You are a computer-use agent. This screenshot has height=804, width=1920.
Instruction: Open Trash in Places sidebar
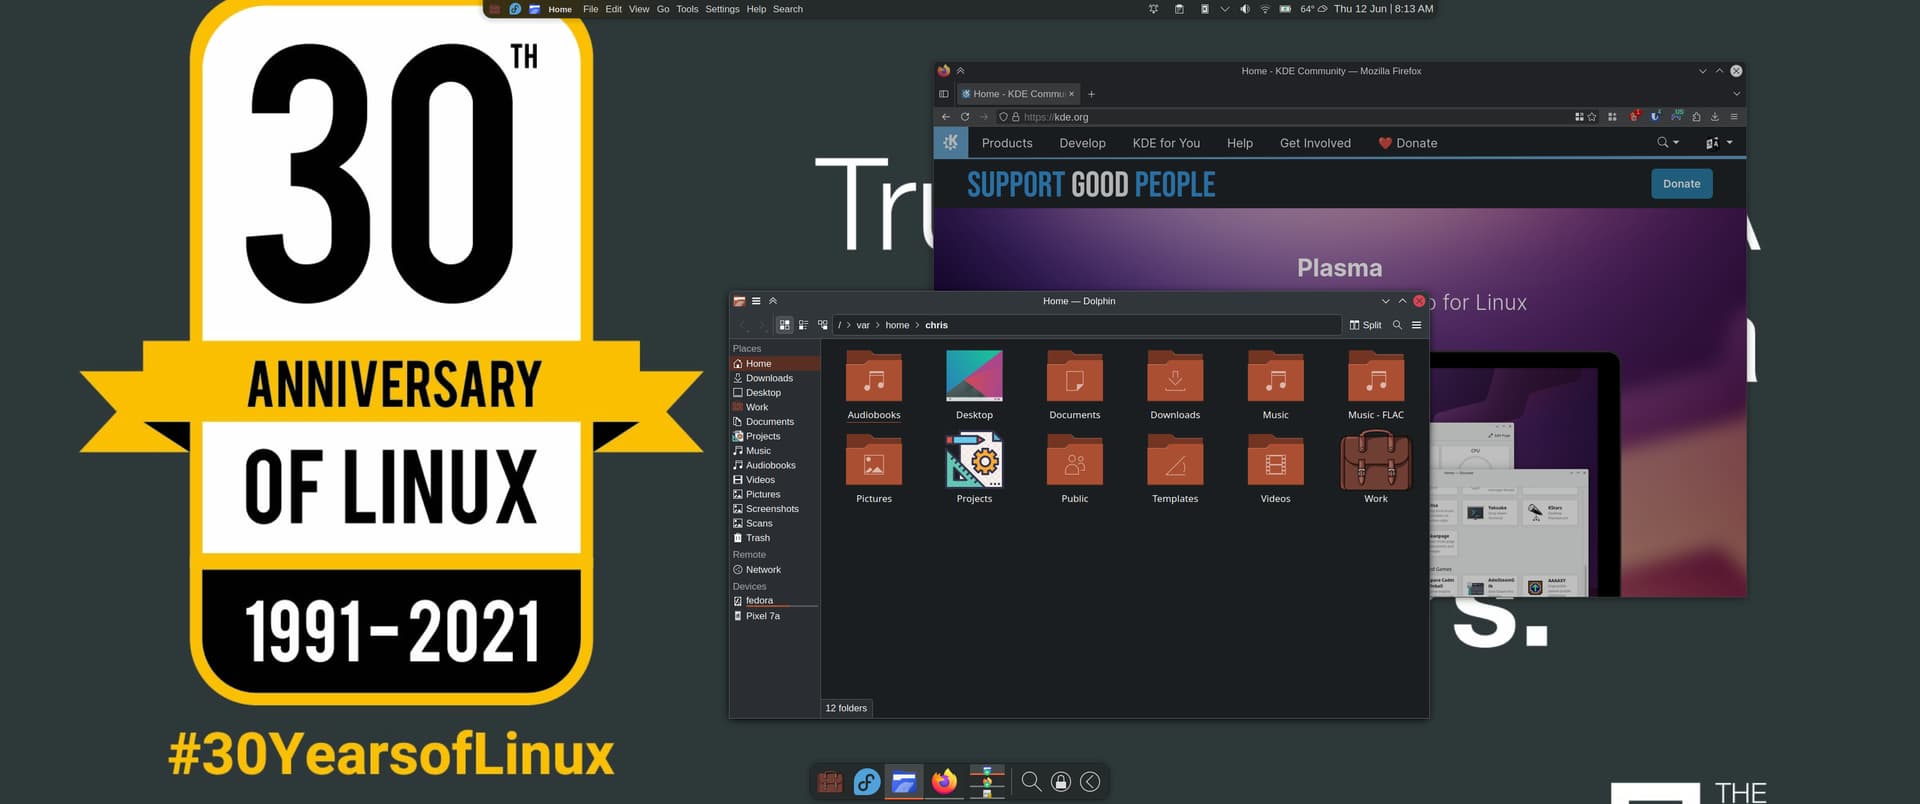[775, 538]
